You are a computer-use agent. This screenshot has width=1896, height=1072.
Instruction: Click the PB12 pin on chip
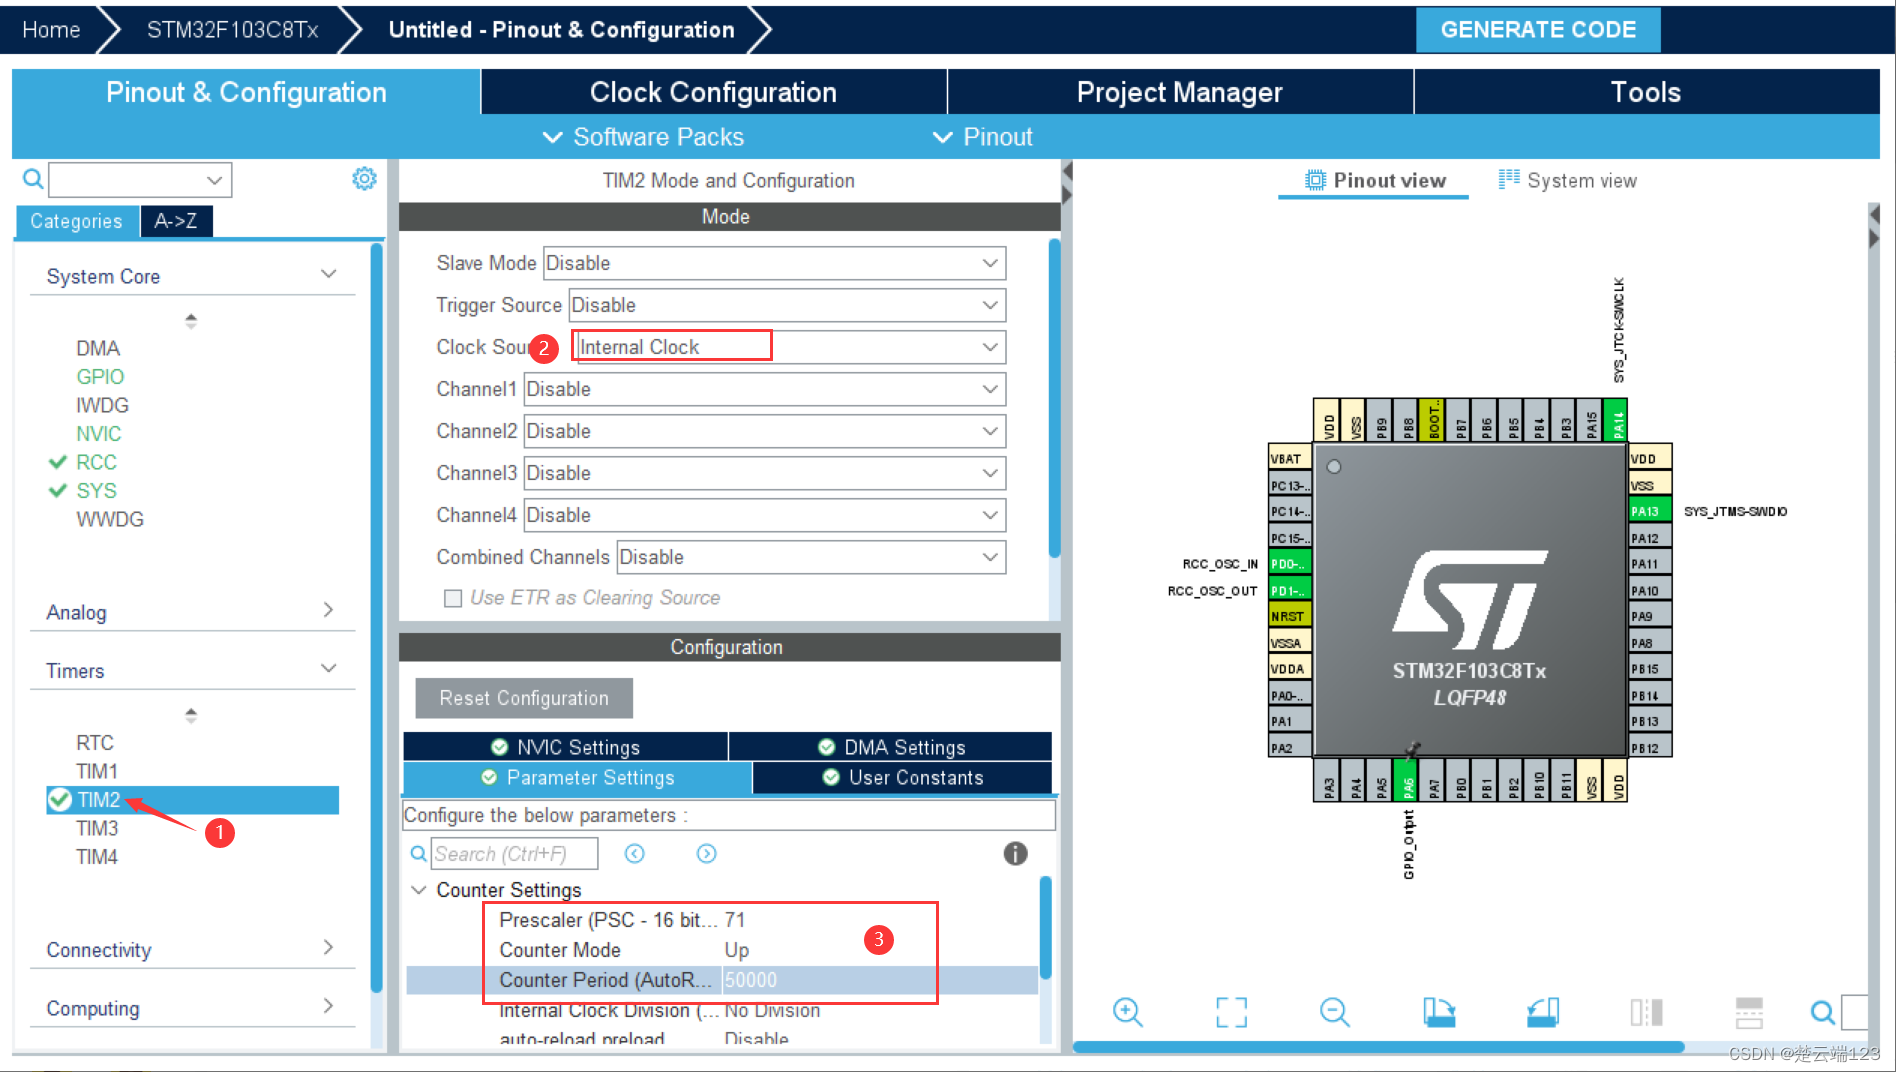(x=1649, y=747)
